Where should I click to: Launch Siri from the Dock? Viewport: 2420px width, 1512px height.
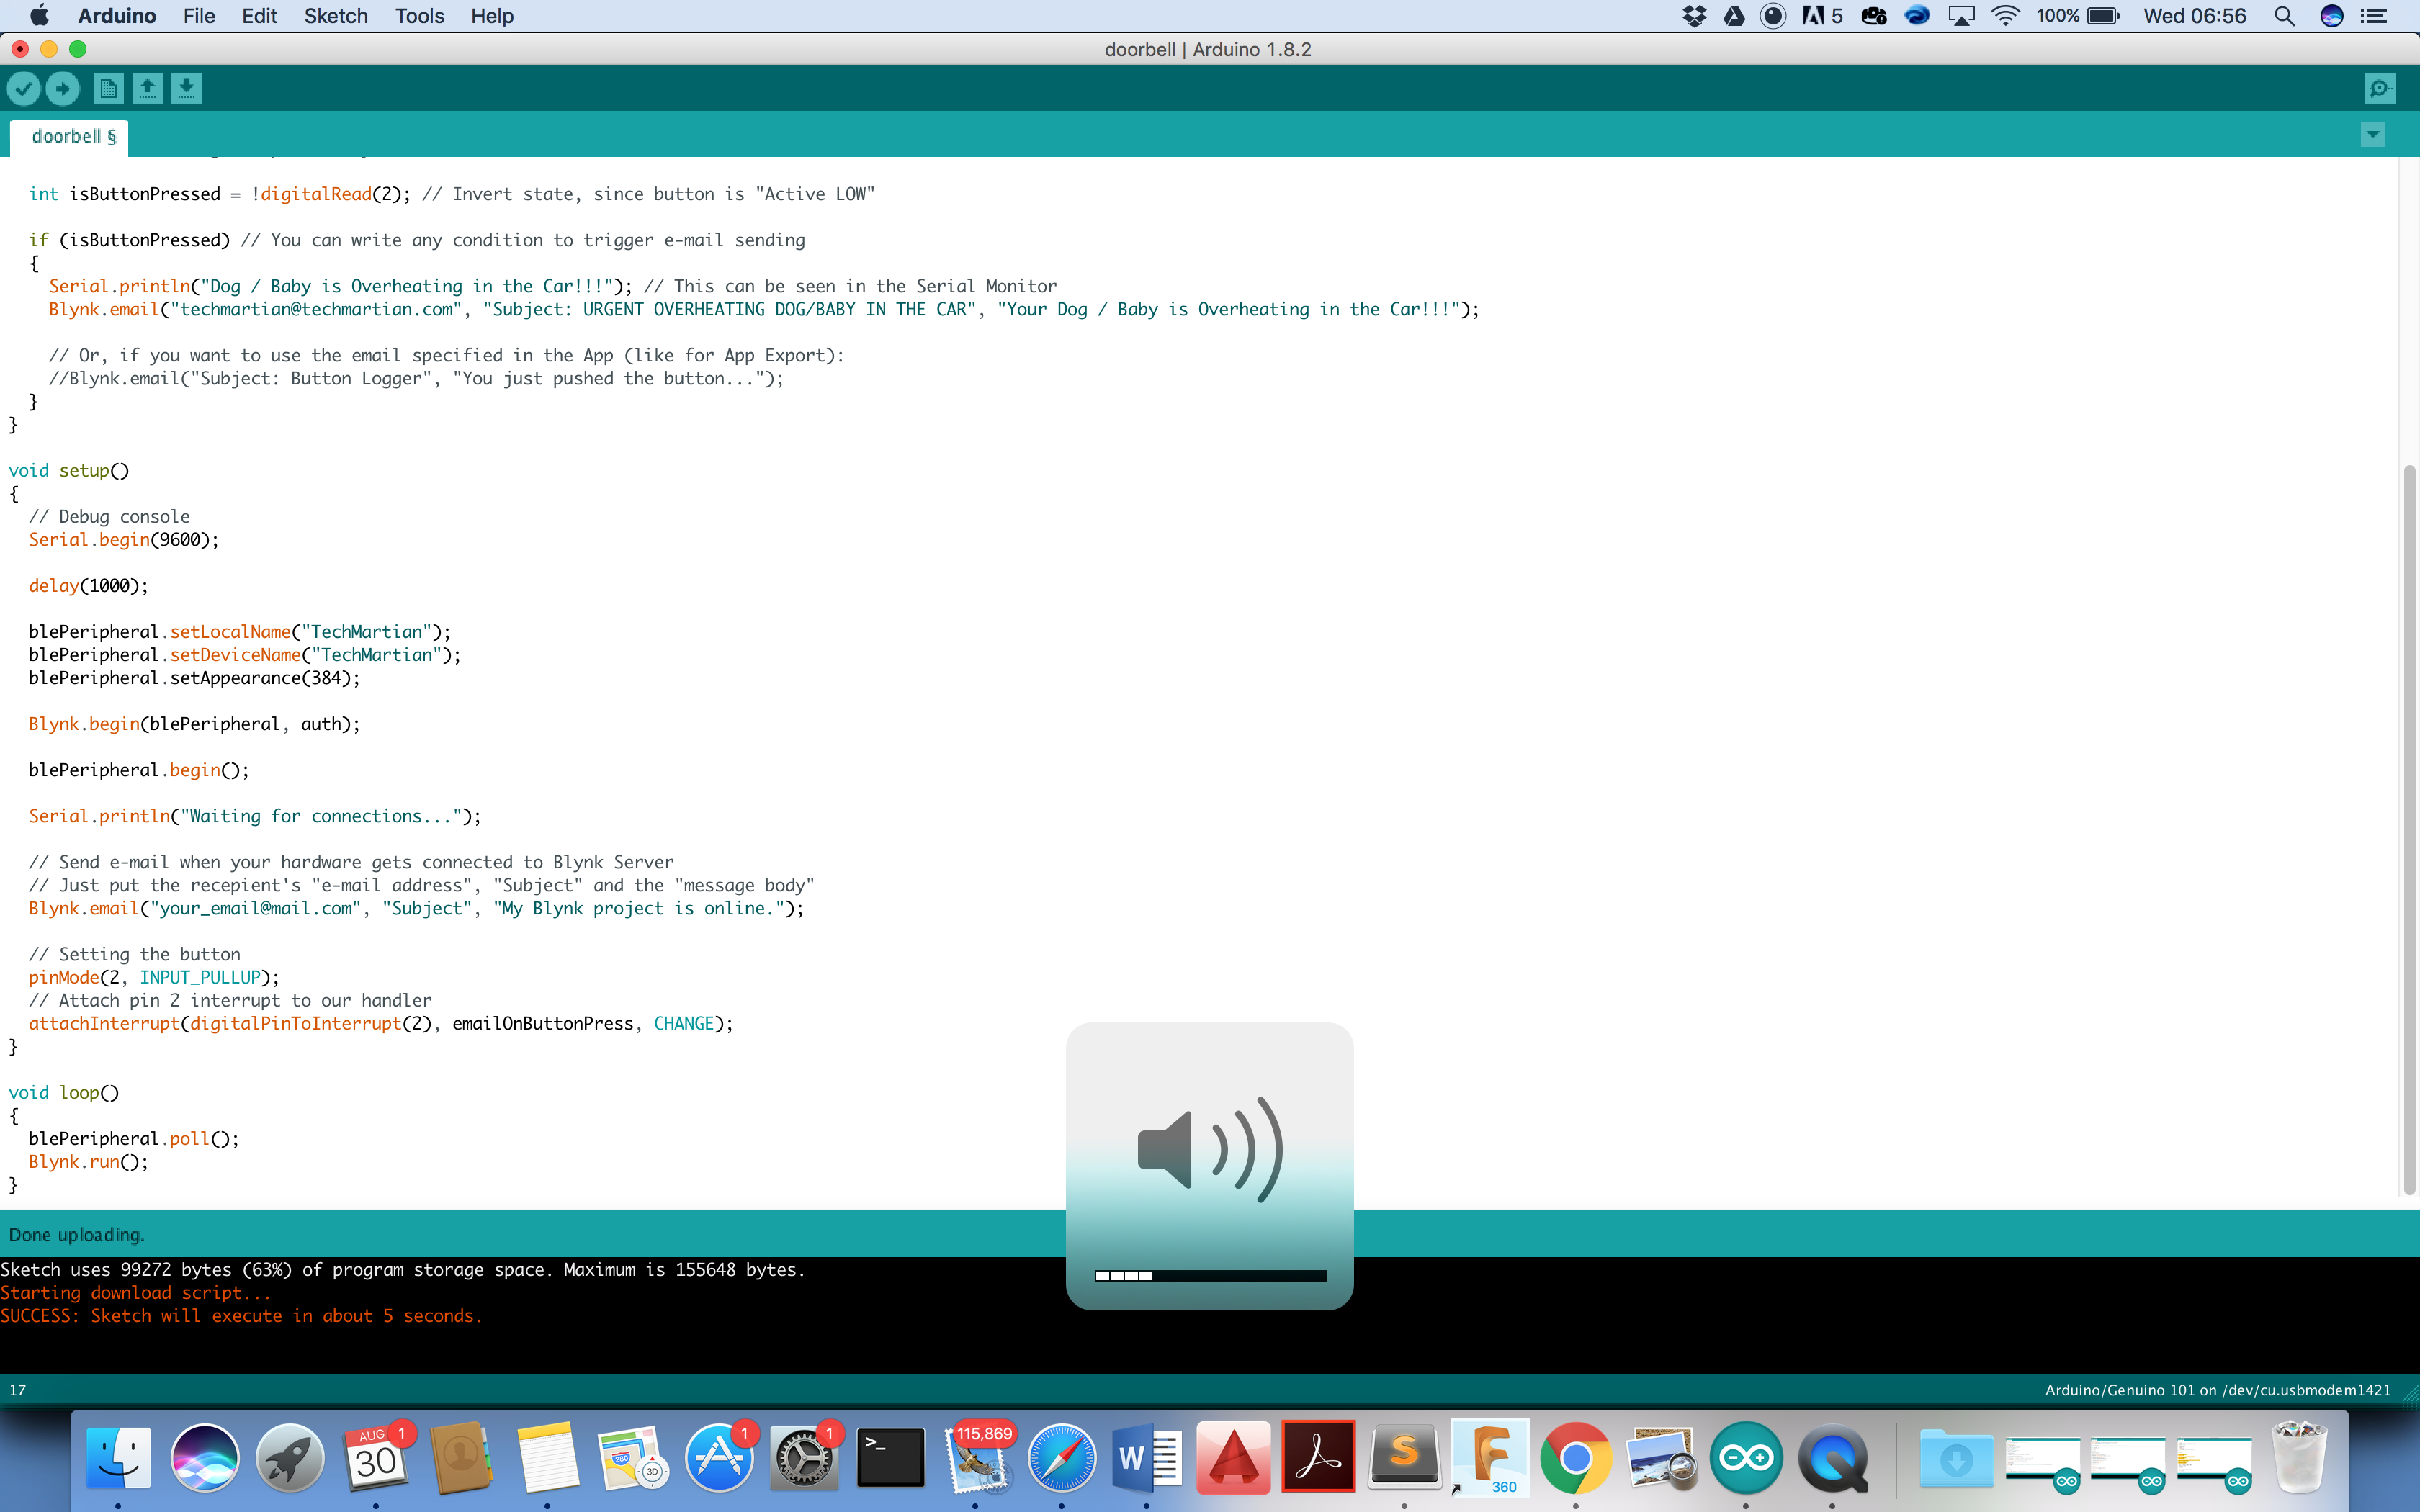coord(205,1457)
